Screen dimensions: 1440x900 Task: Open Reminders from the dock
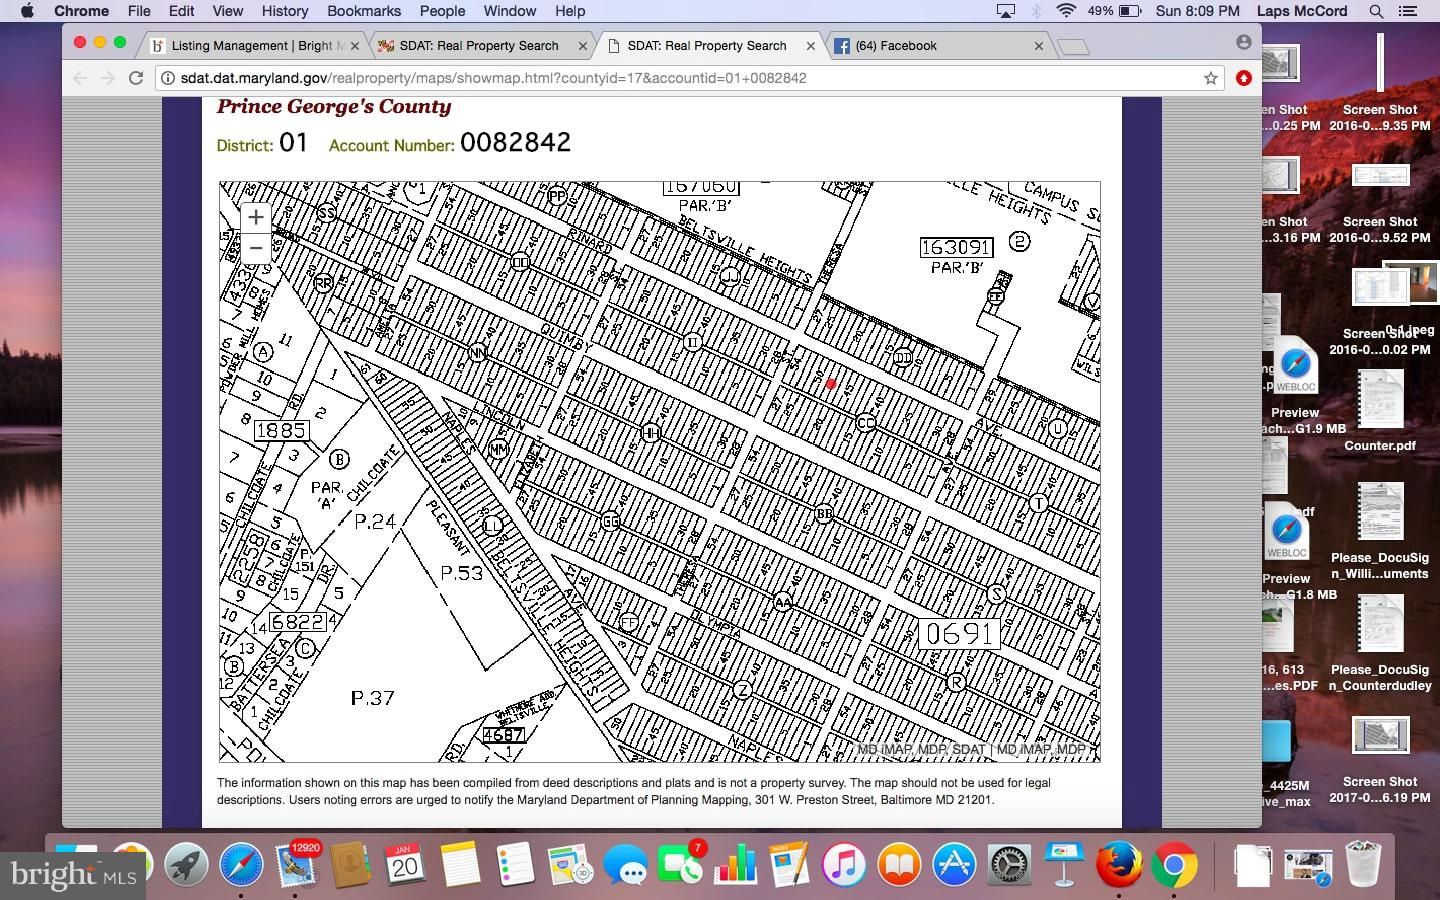(x=515, y=864)
